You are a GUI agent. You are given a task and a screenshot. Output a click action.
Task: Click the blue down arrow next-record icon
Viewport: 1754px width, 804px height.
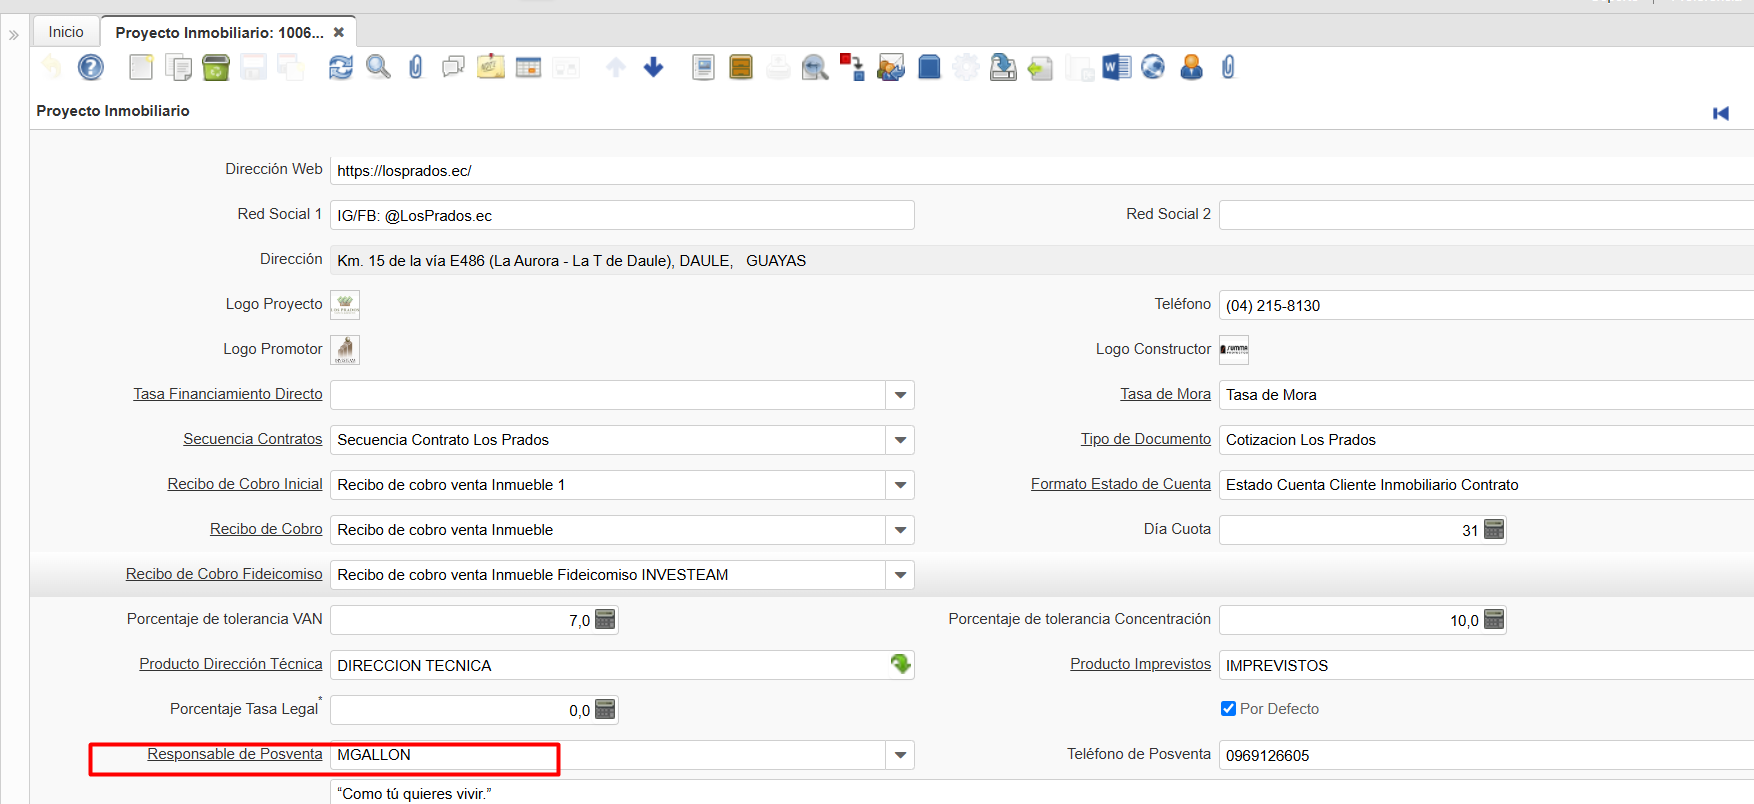pos(653,67)
